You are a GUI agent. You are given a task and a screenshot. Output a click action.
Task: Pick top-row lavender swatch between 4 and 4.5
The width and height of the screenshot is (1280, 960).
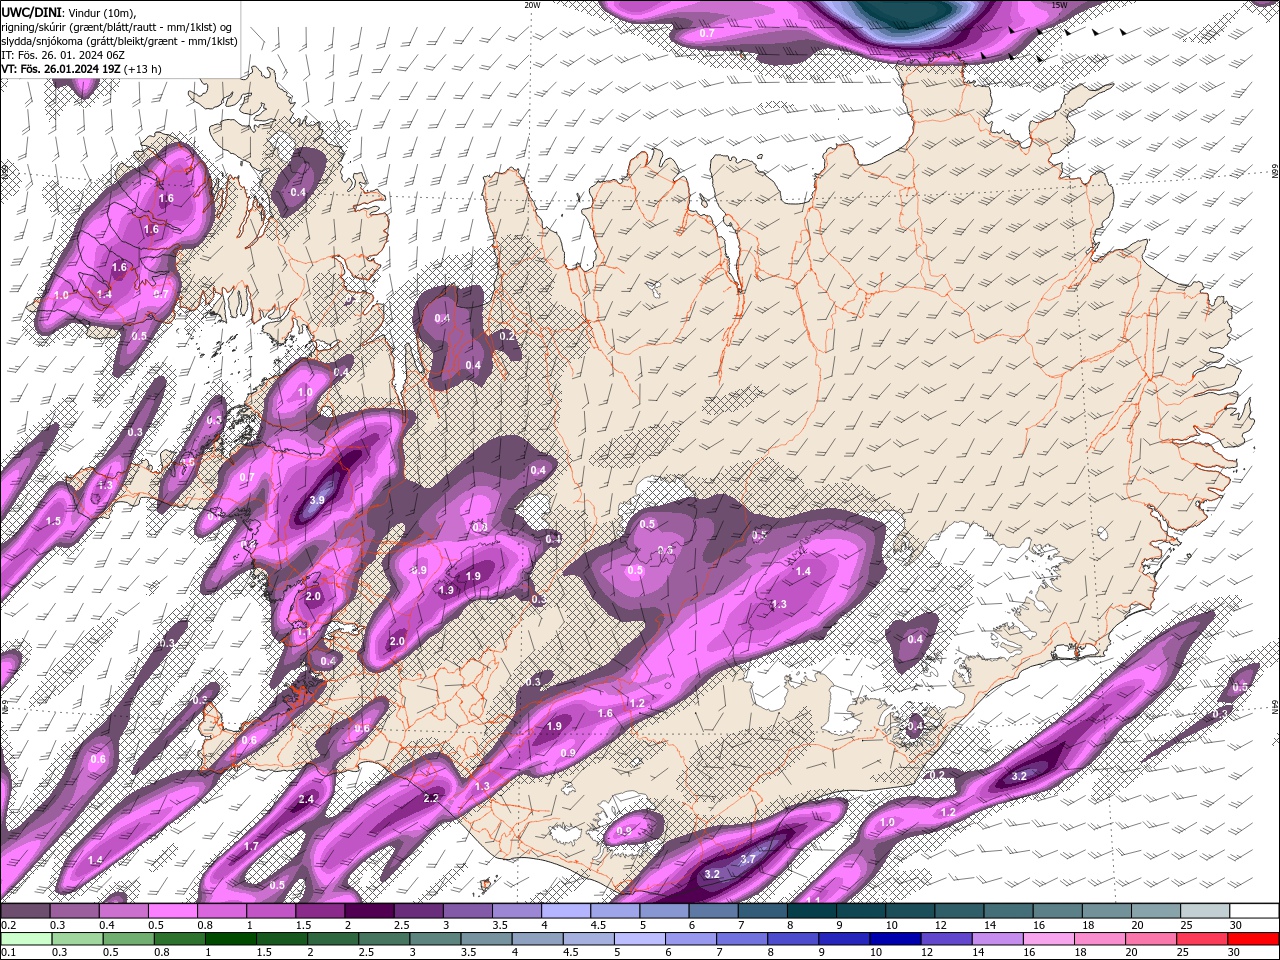pos(566,911)
